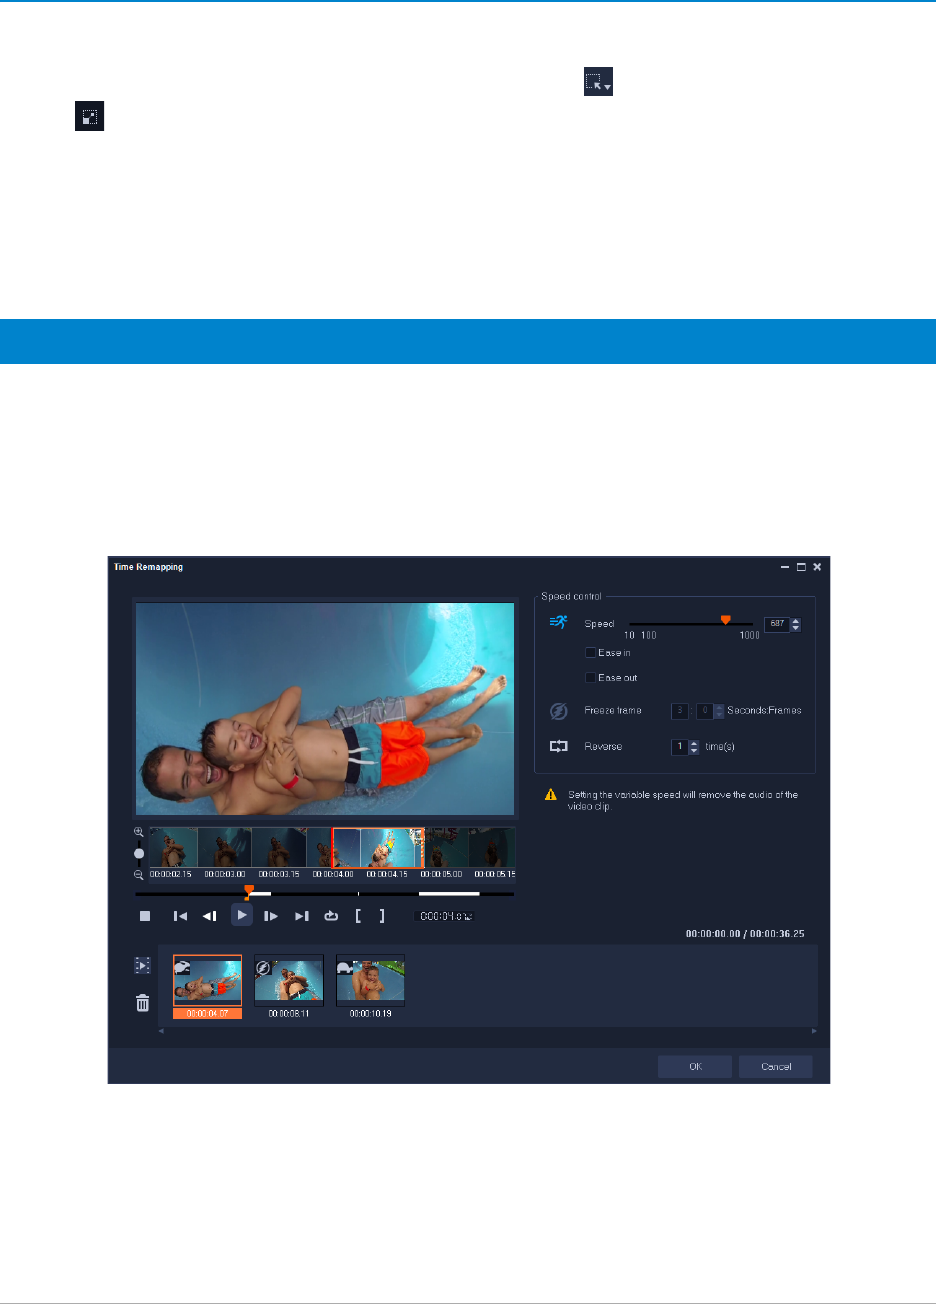Click the orange playhead marker on scrubber

(249, 890)
